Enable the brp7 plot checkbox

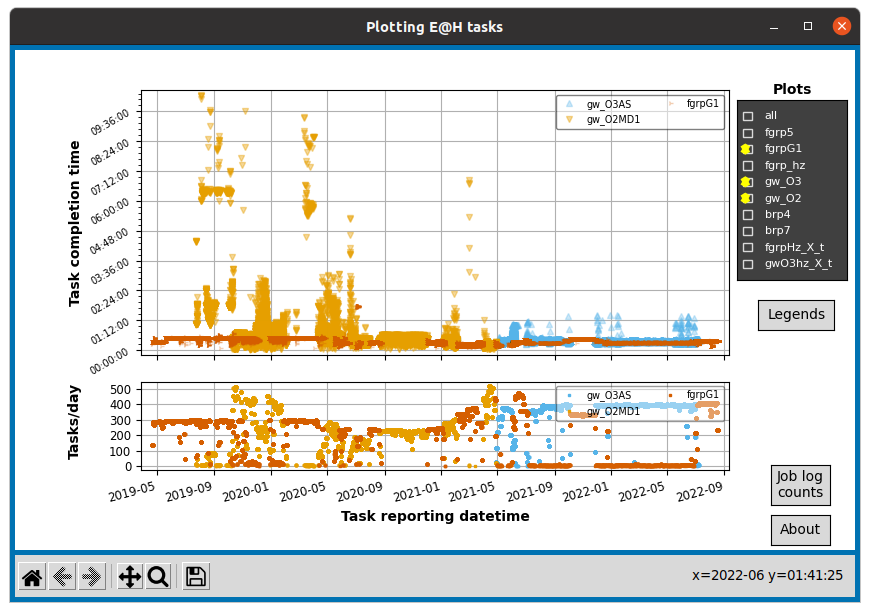748,231
